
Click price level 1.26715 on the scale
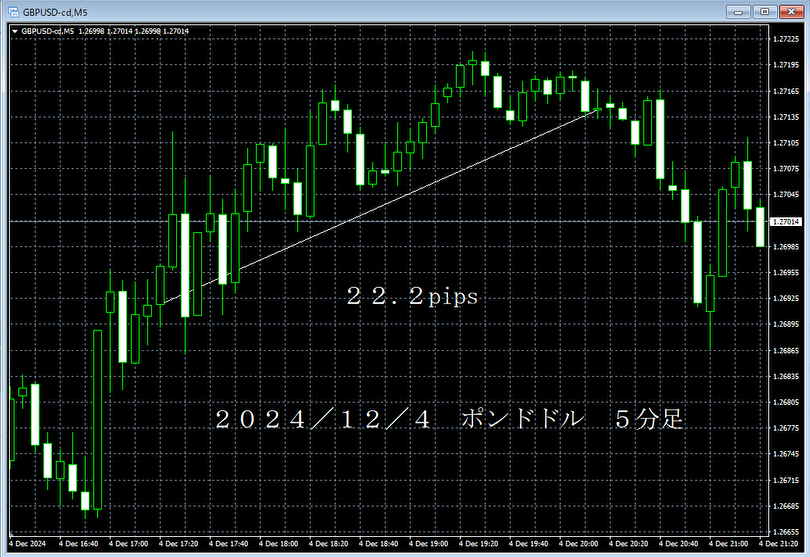pyautogui.click(x=786, y=481)
